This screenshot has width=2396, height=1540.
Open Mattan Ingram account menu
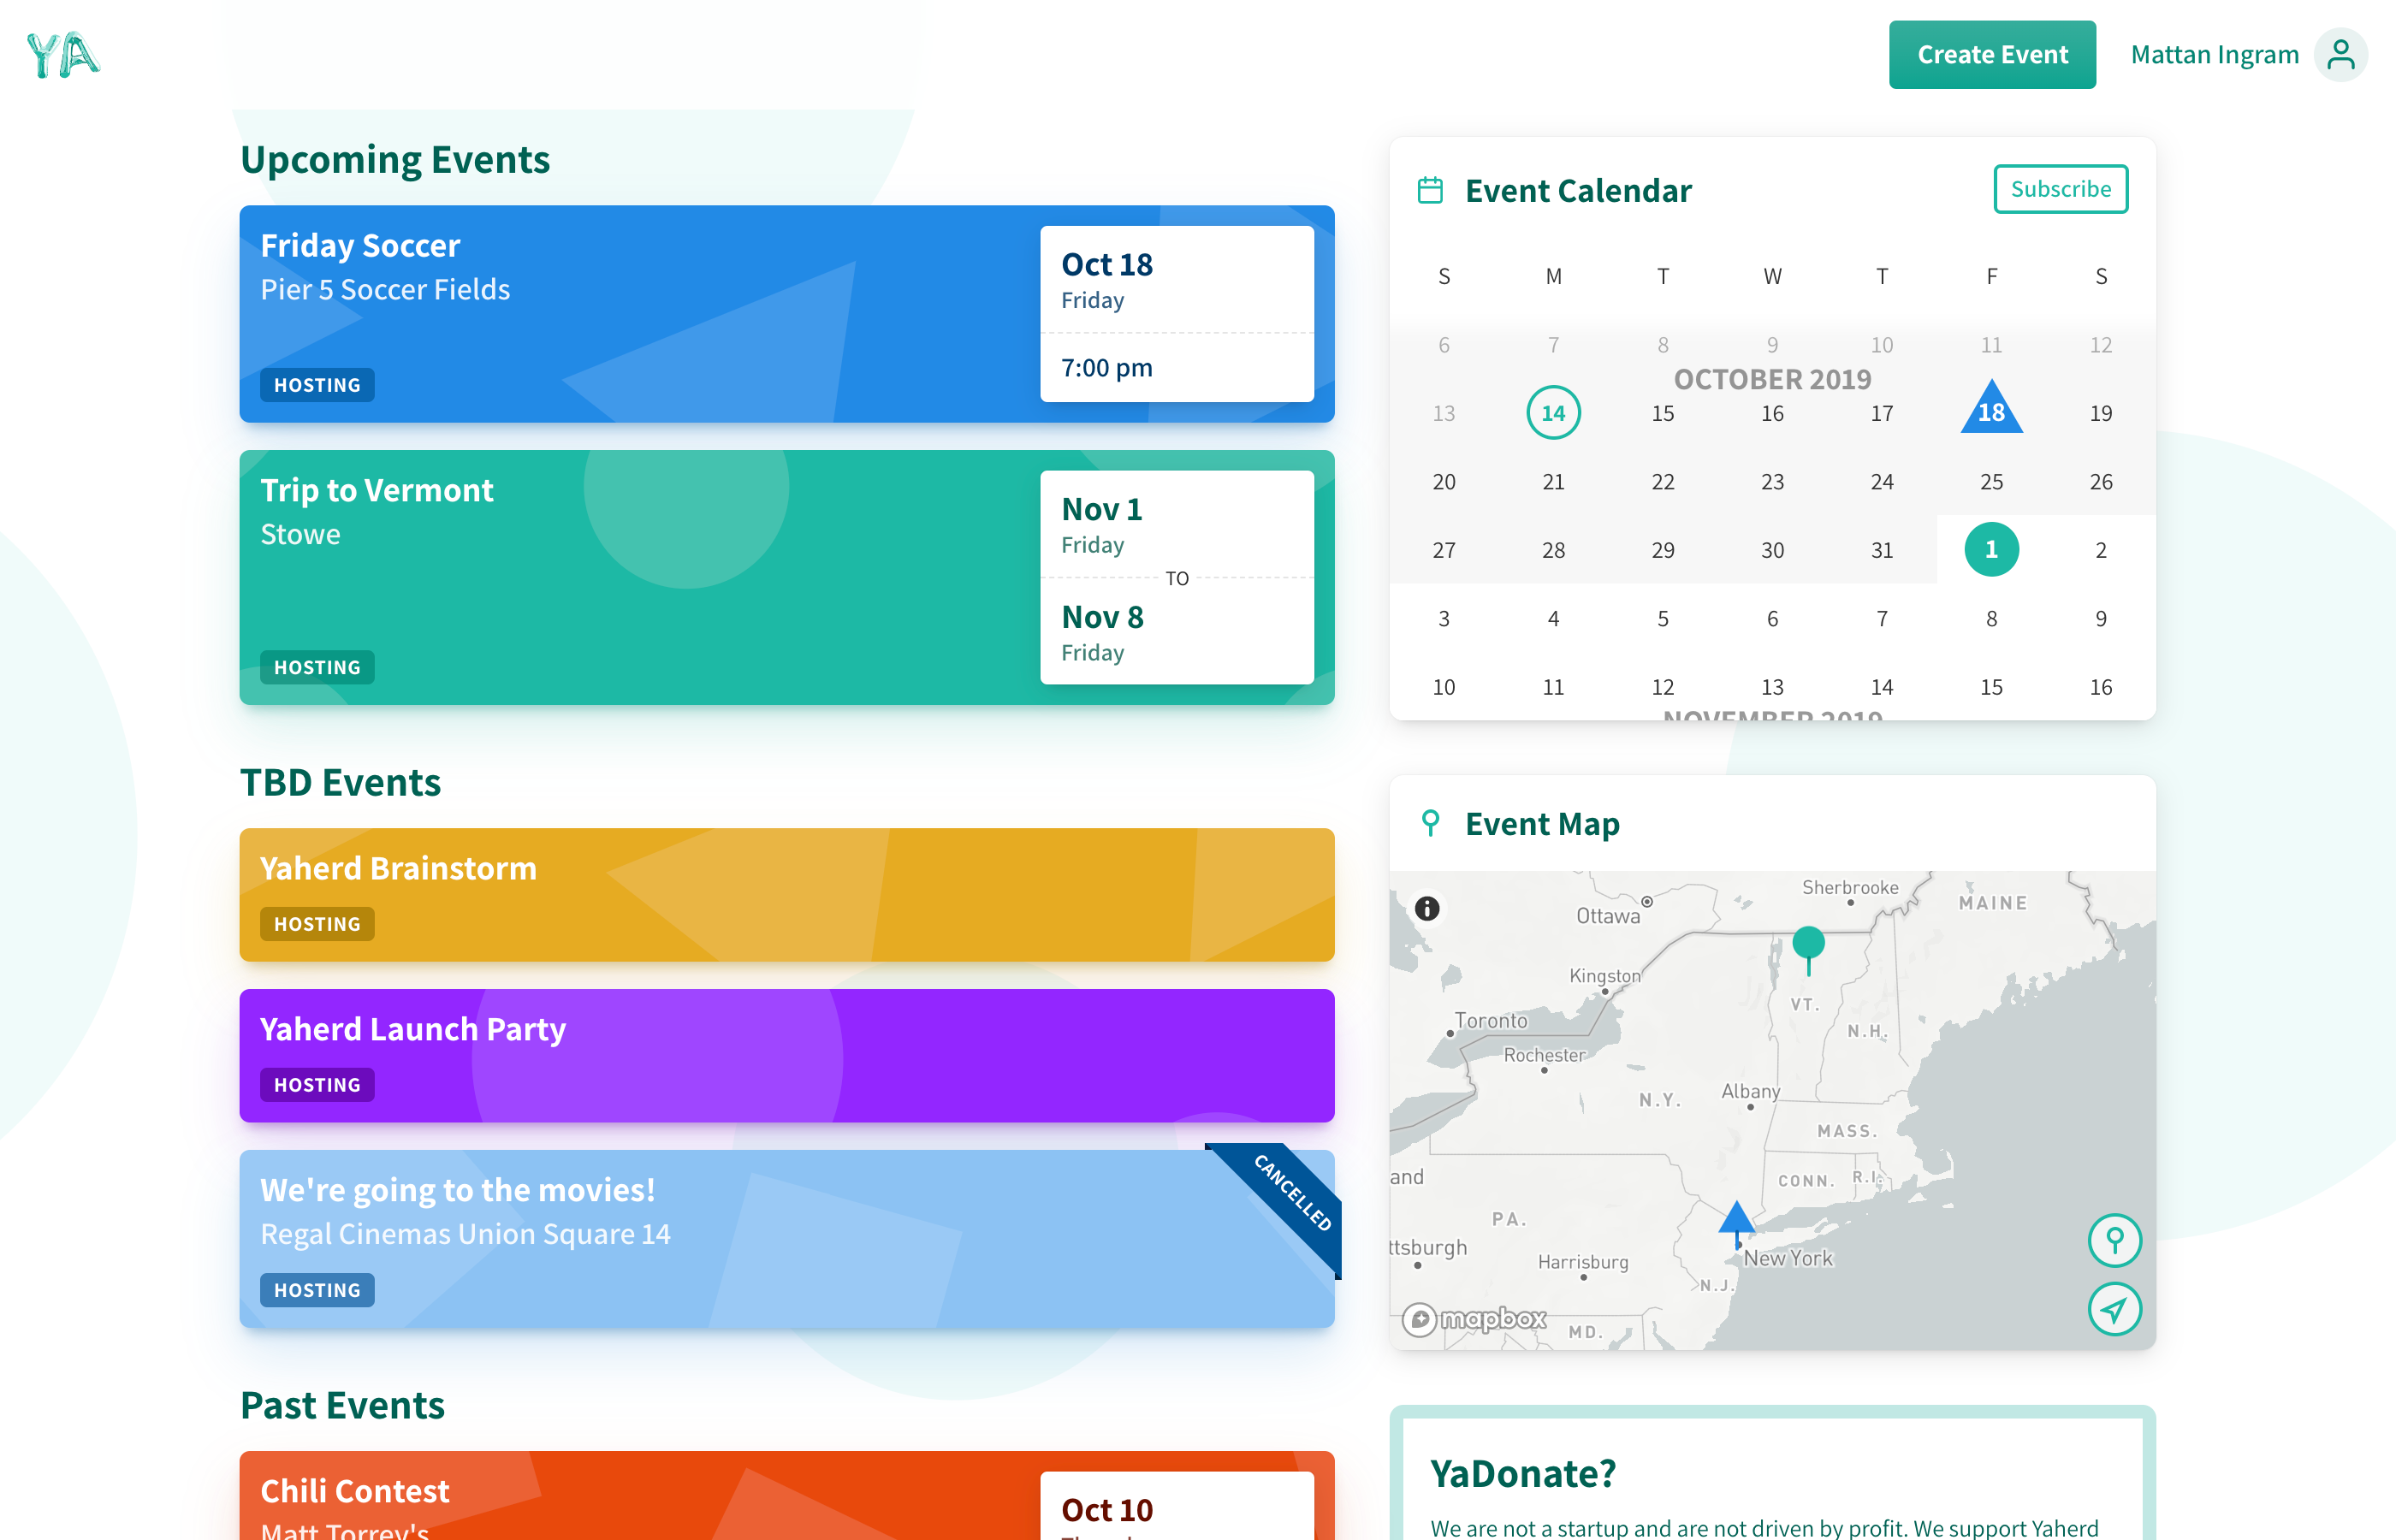(x=2214, y=54)
